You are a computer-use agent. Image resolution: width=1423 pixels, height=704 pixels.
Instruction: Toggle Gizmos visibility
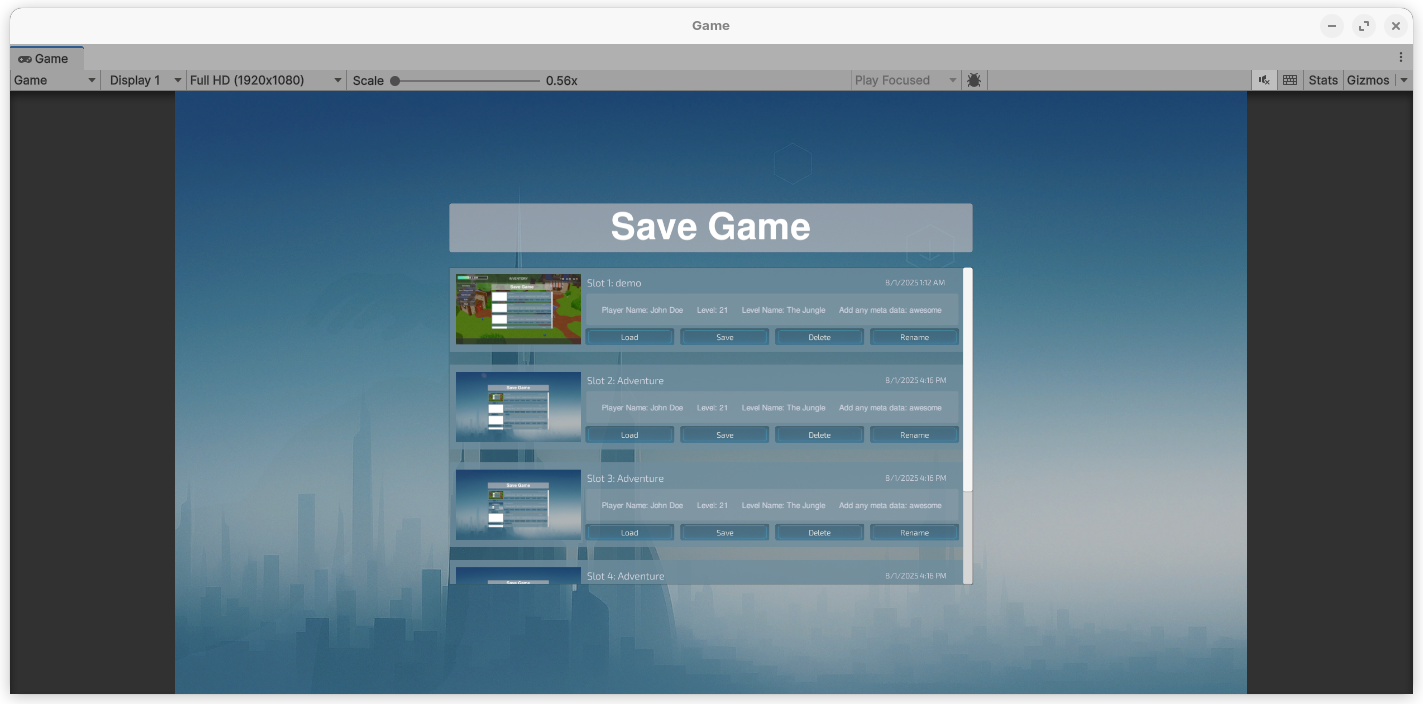(x=1367, y=80)
